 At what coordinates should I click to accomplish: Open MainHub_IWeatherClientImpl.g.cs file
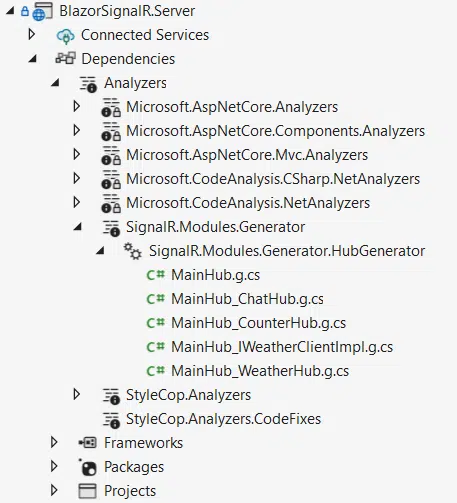282,347
